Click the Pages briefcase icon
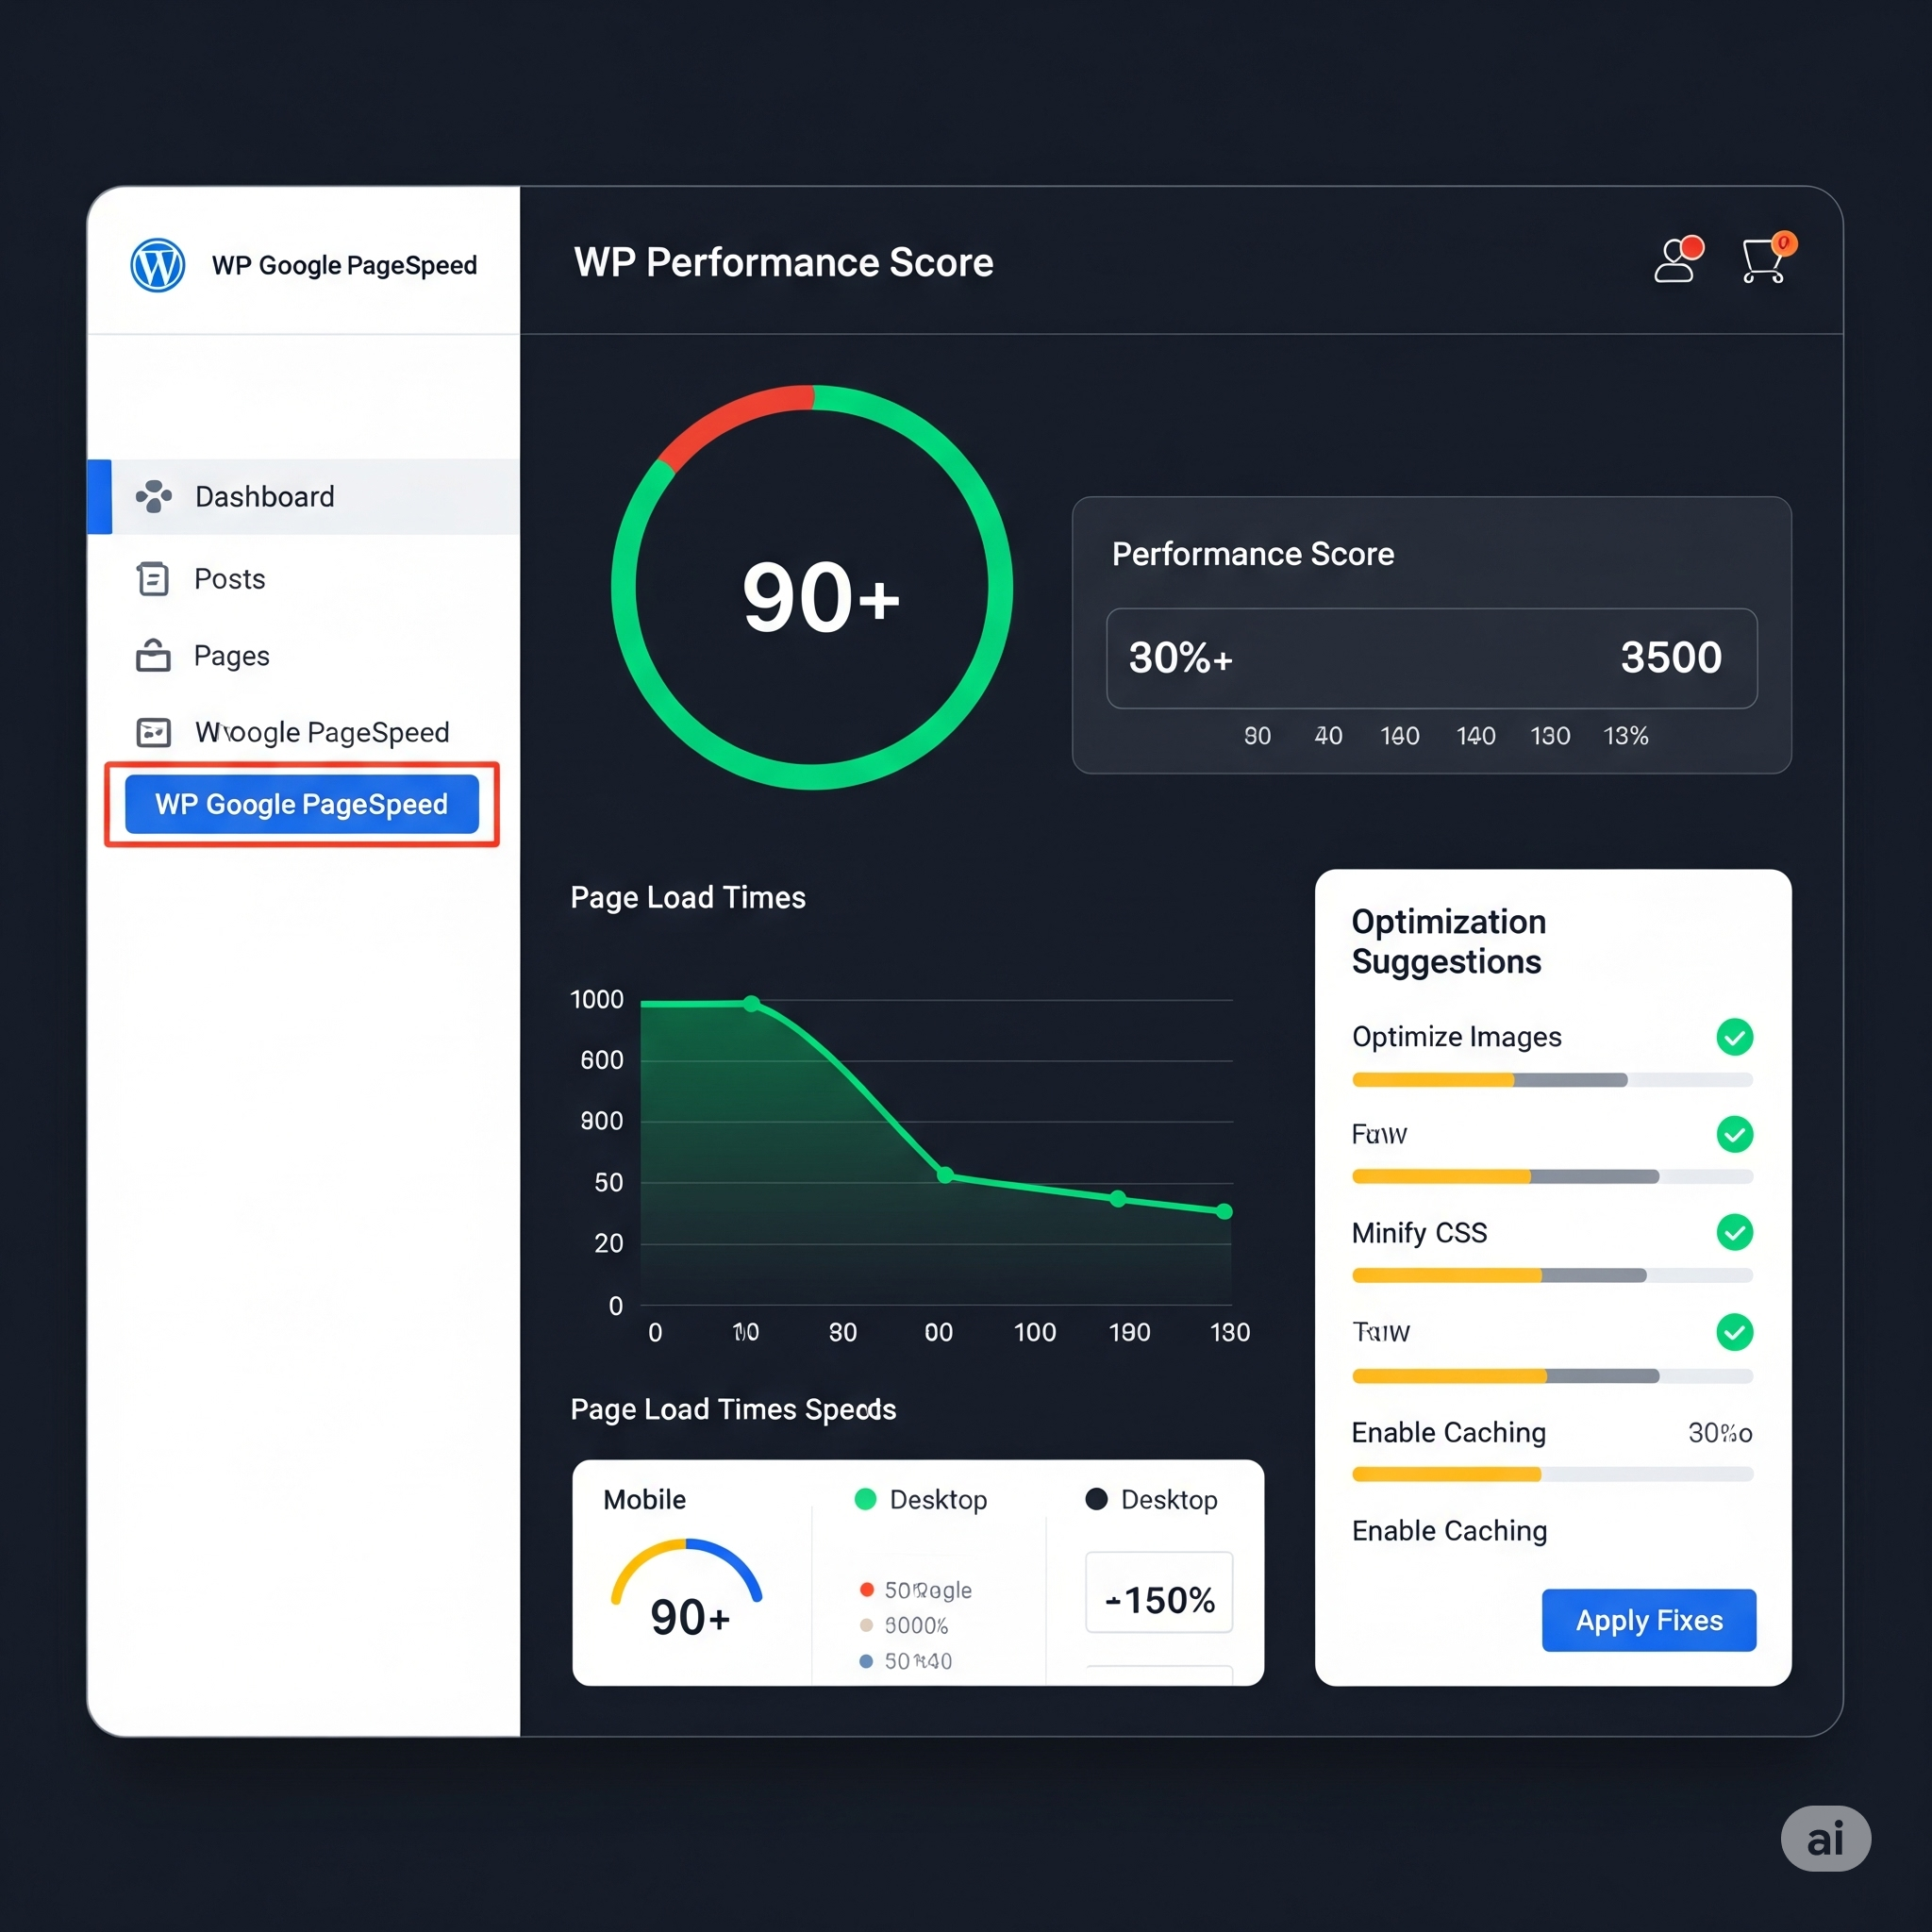The width and height of the screenshot is (1932, 1932). pos(153,655)
